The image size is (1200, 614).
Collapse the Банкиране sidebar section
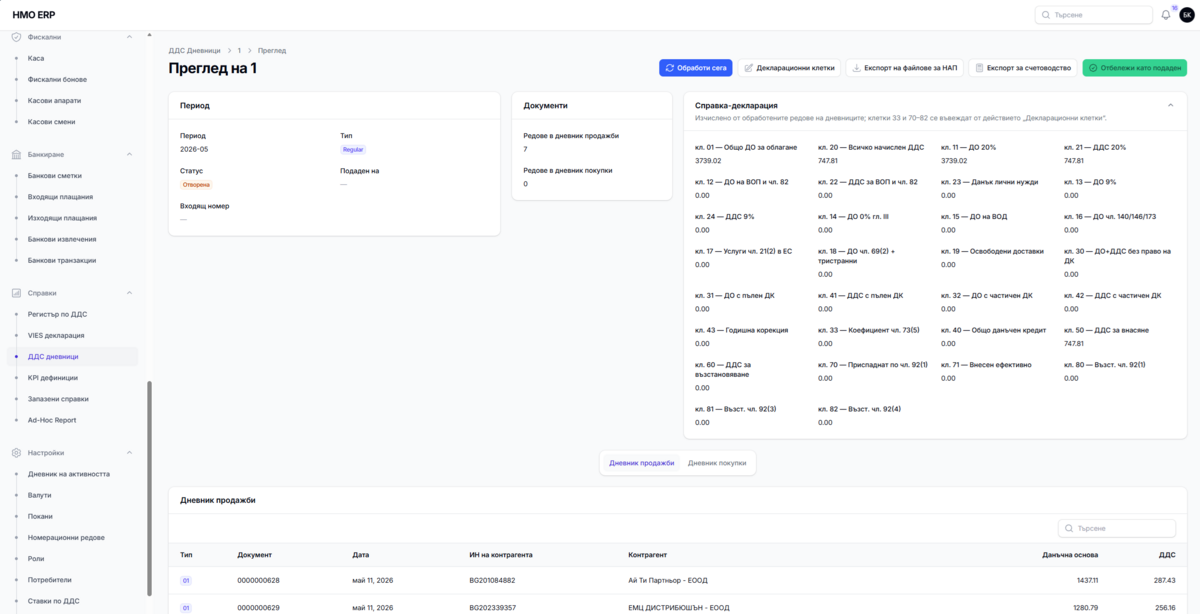(129, 155)
